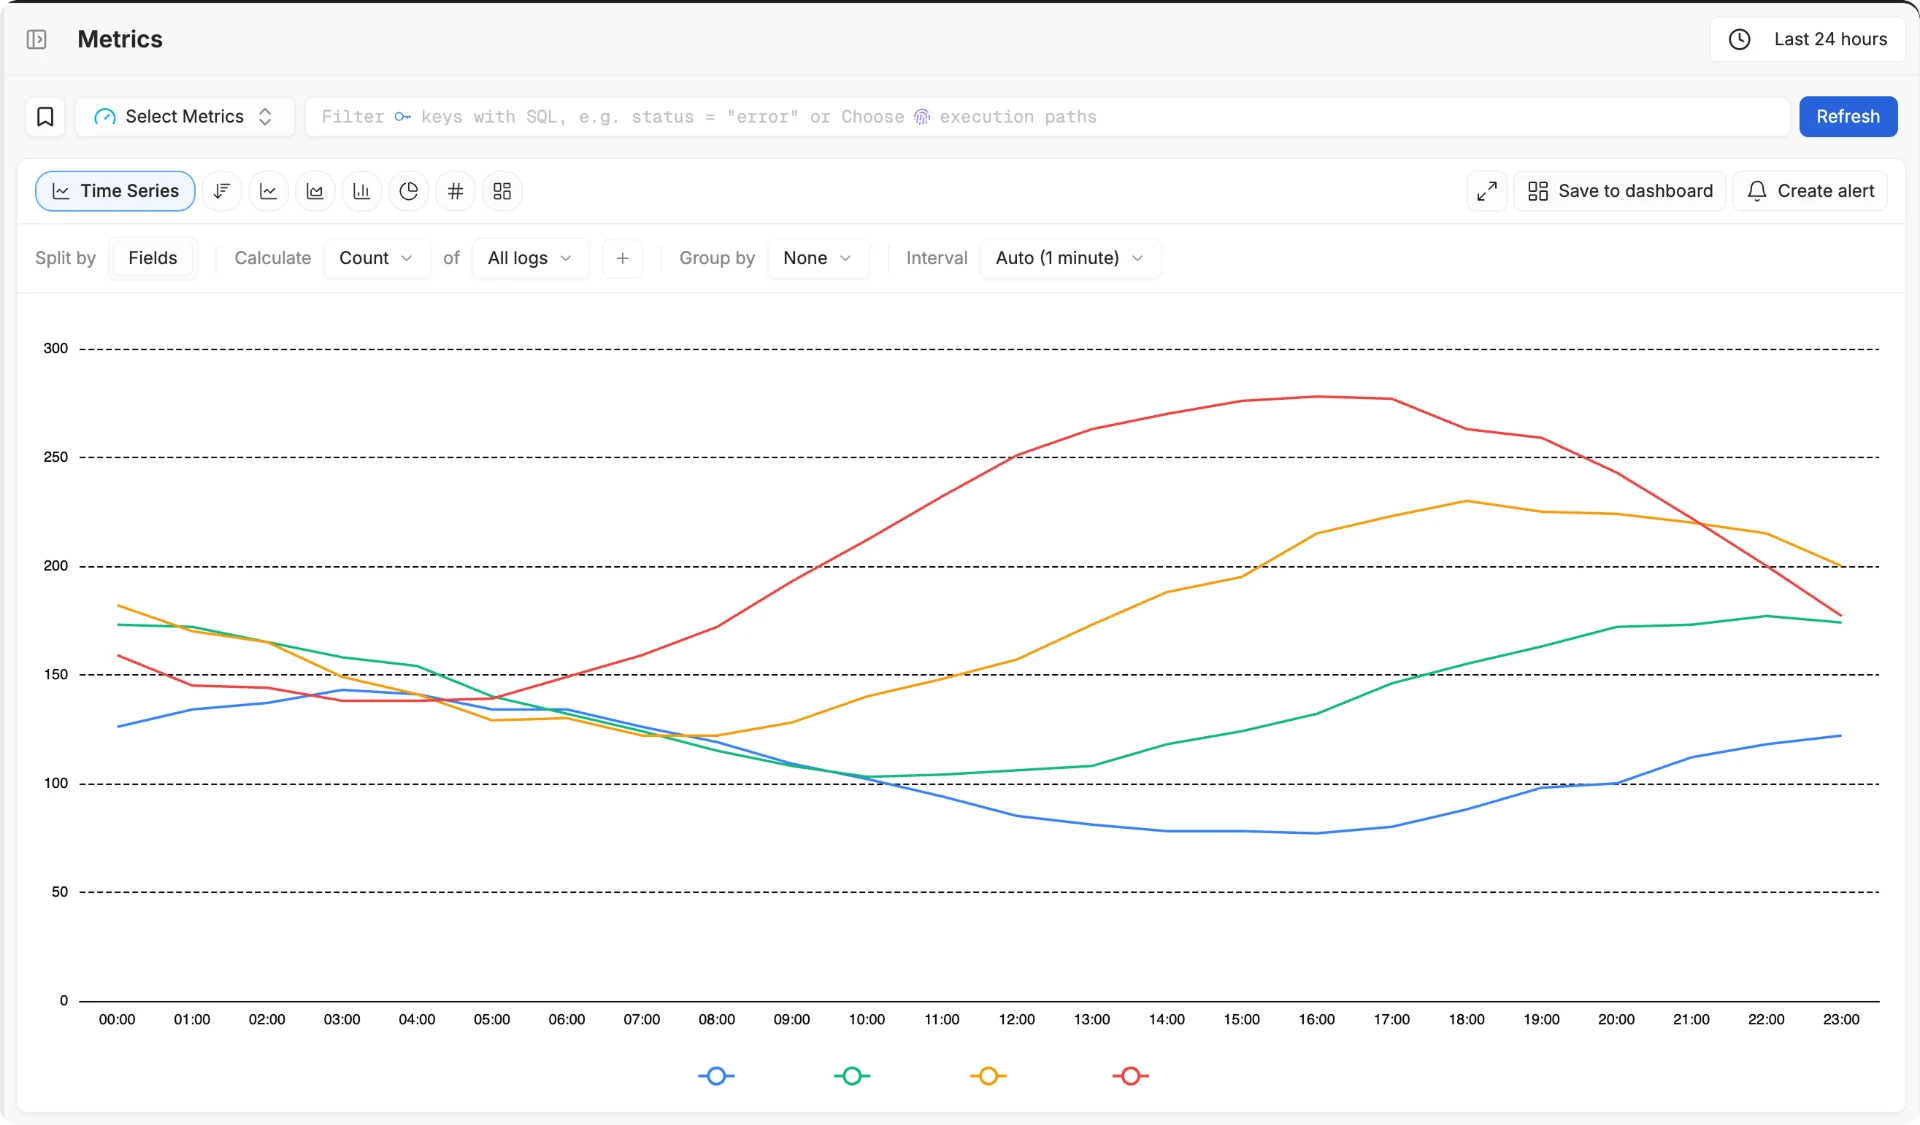Toggle the red series legend marker

[x=1130, y=1076]
